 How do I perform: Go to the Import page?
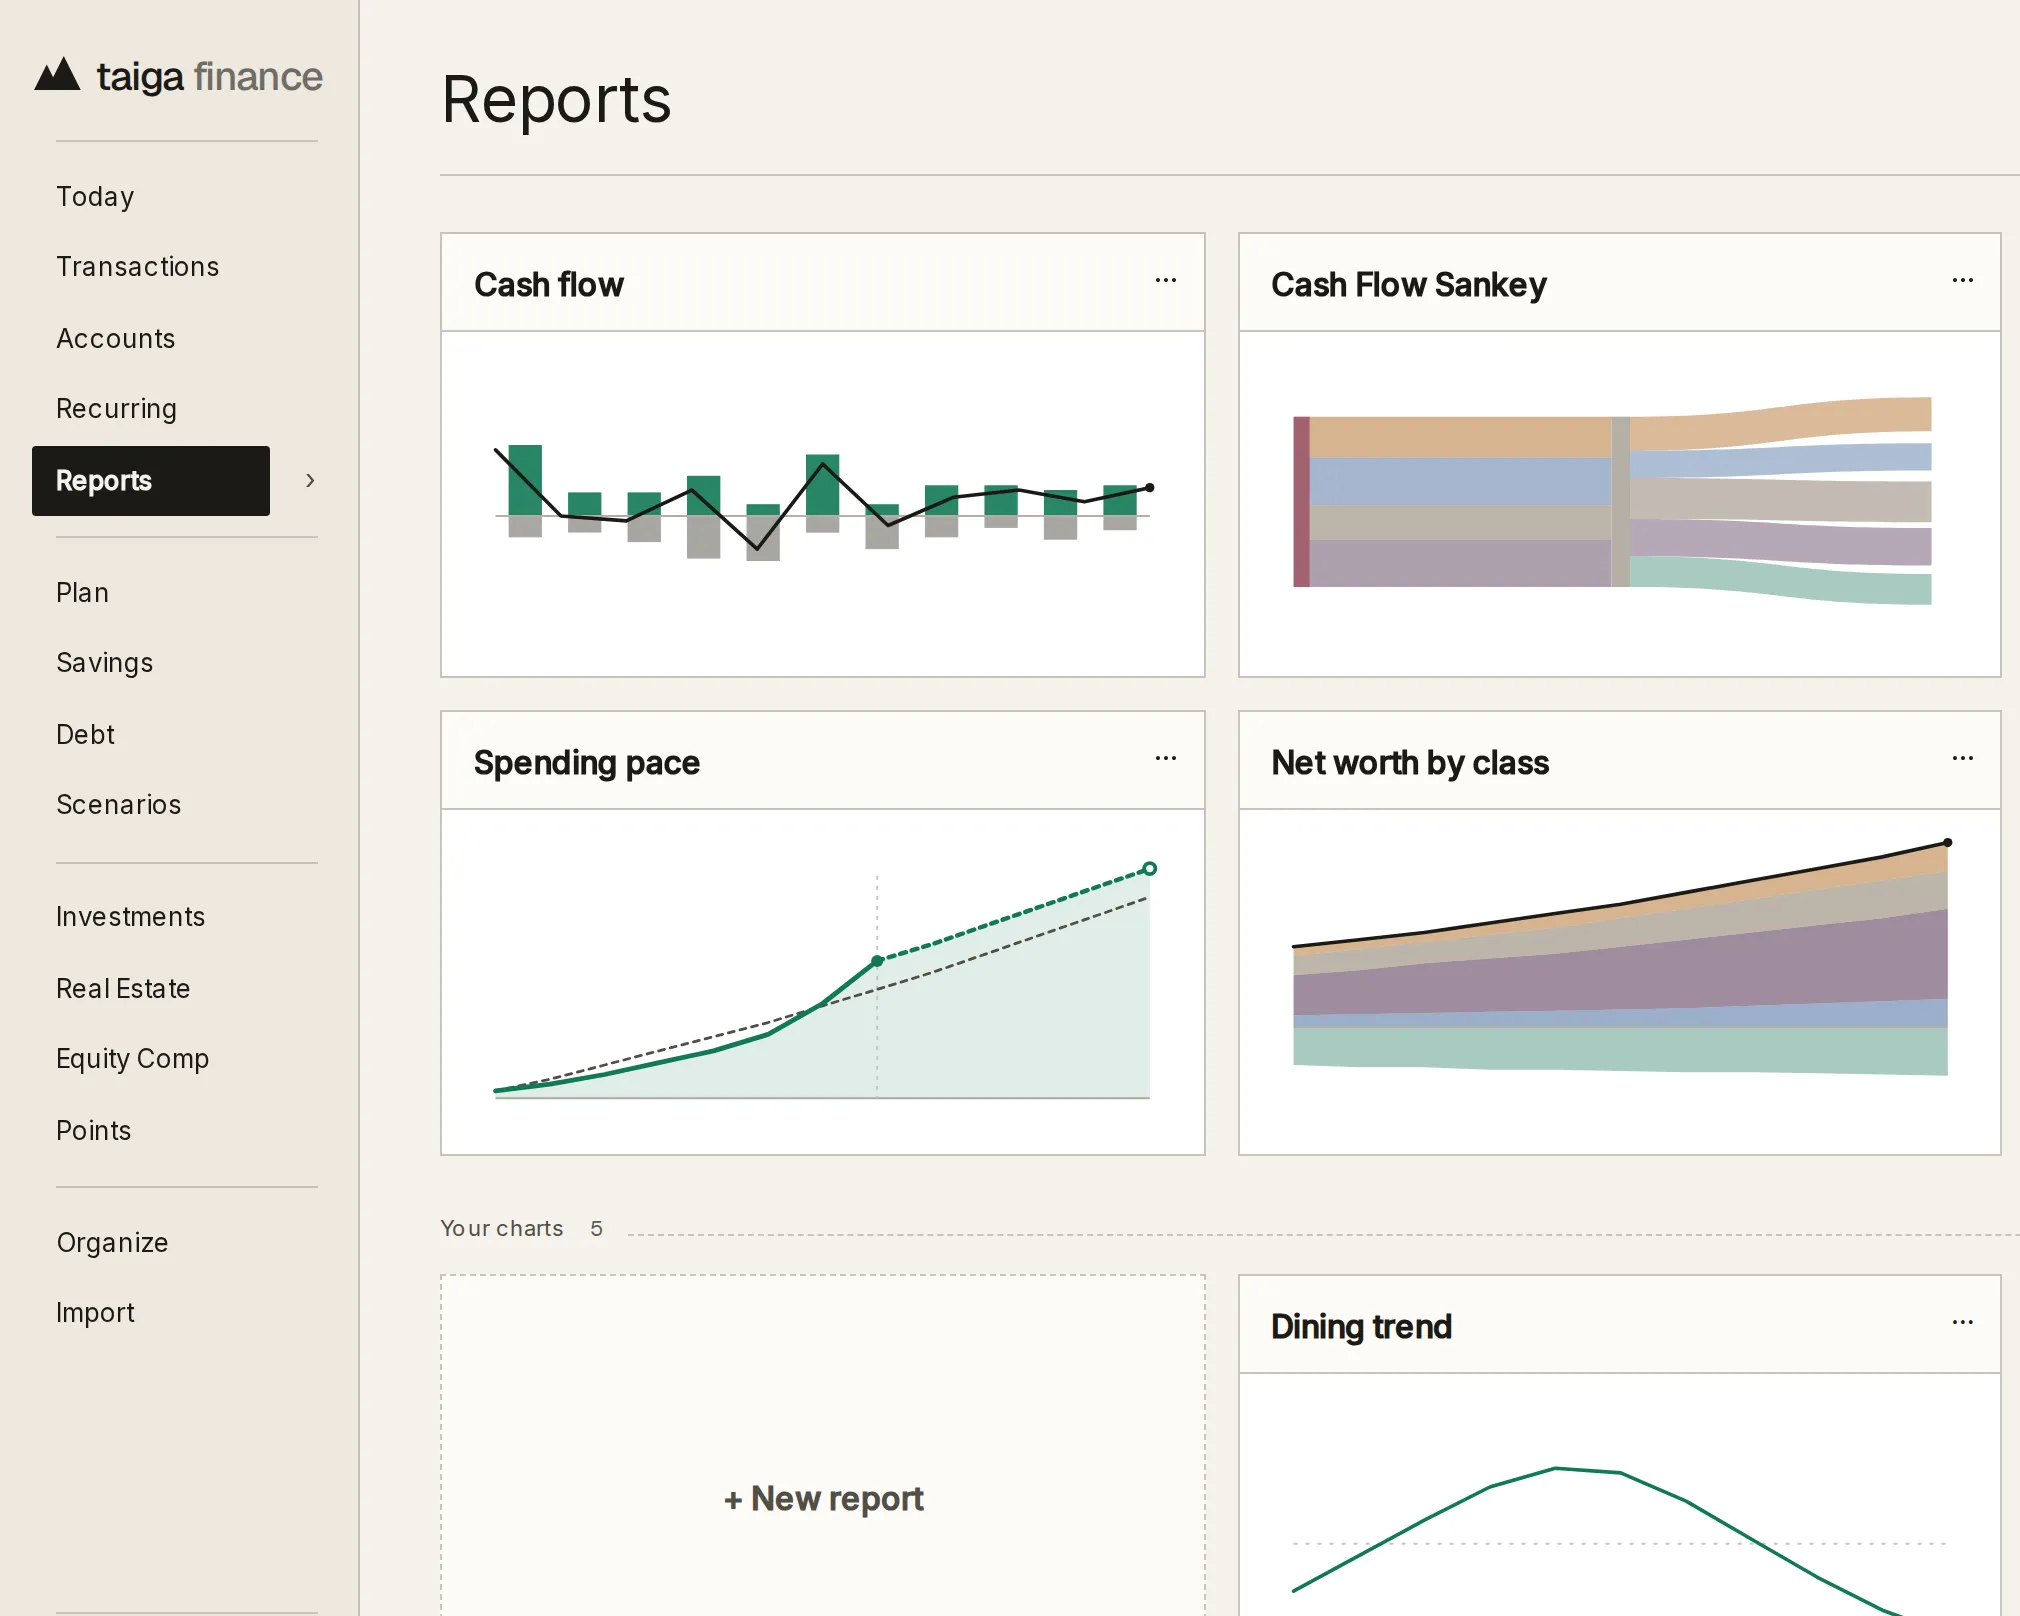pos(96,1313)
